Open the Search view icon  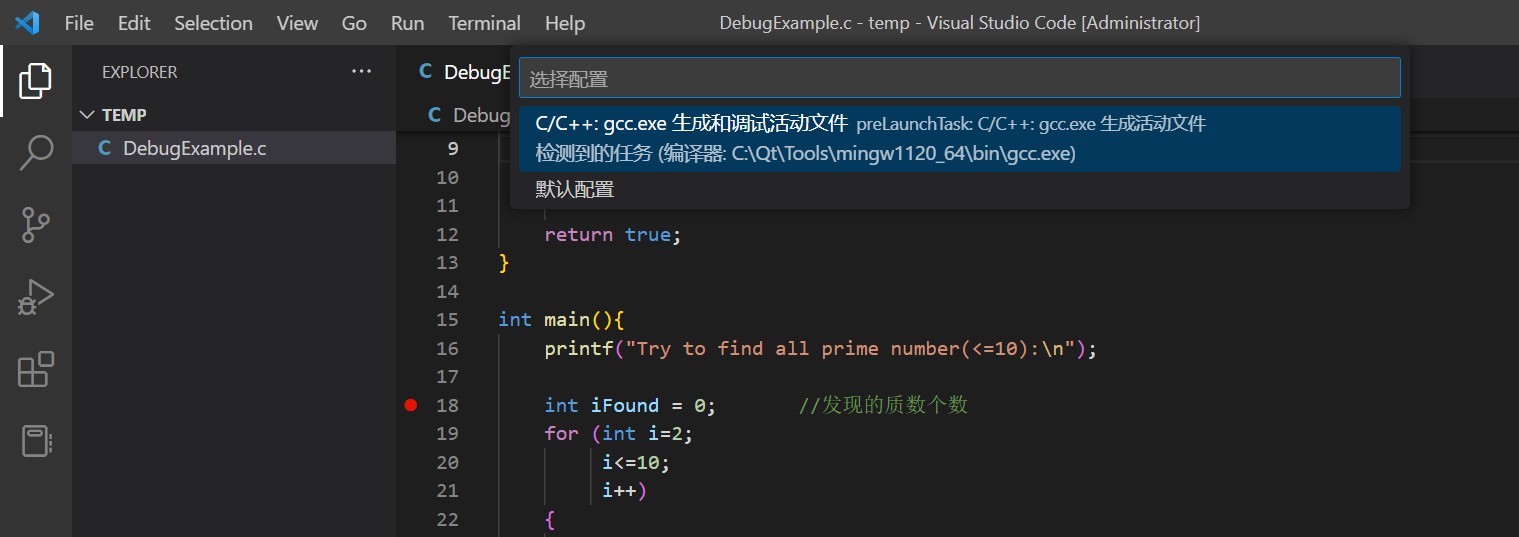(x=35, y=152)
